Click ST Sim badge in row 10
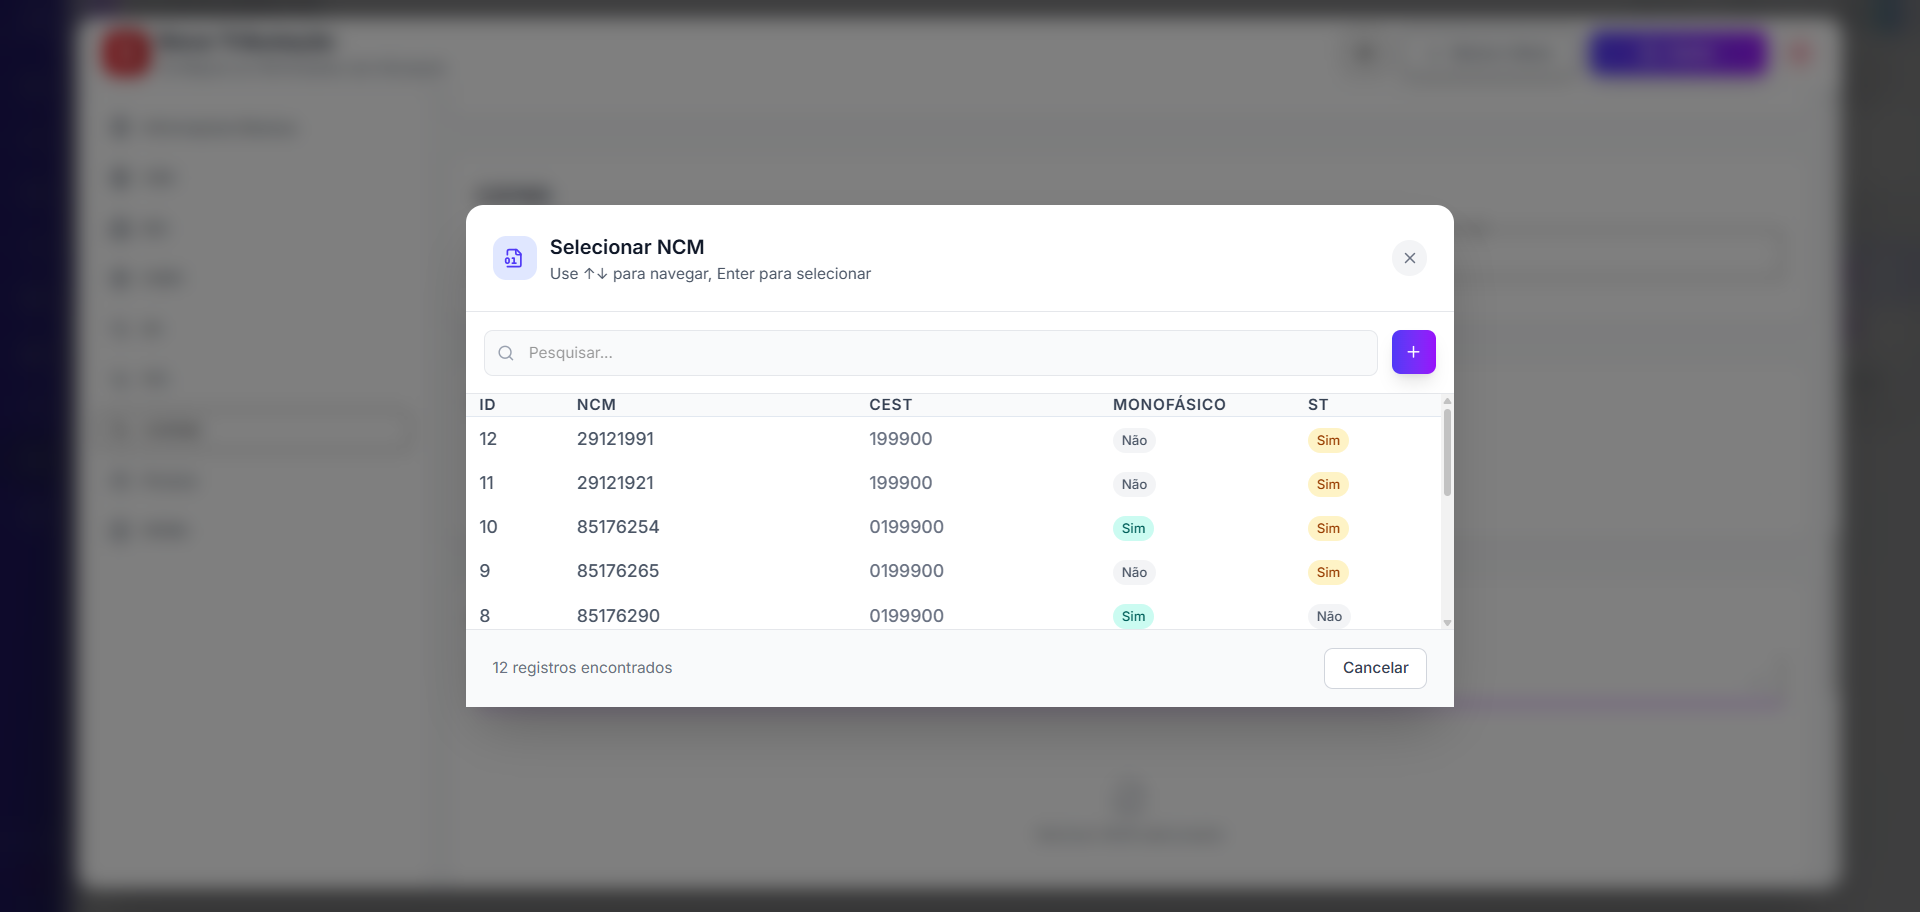The width and height of the screenshot is (1920, 912). (x=1328, y=528)
